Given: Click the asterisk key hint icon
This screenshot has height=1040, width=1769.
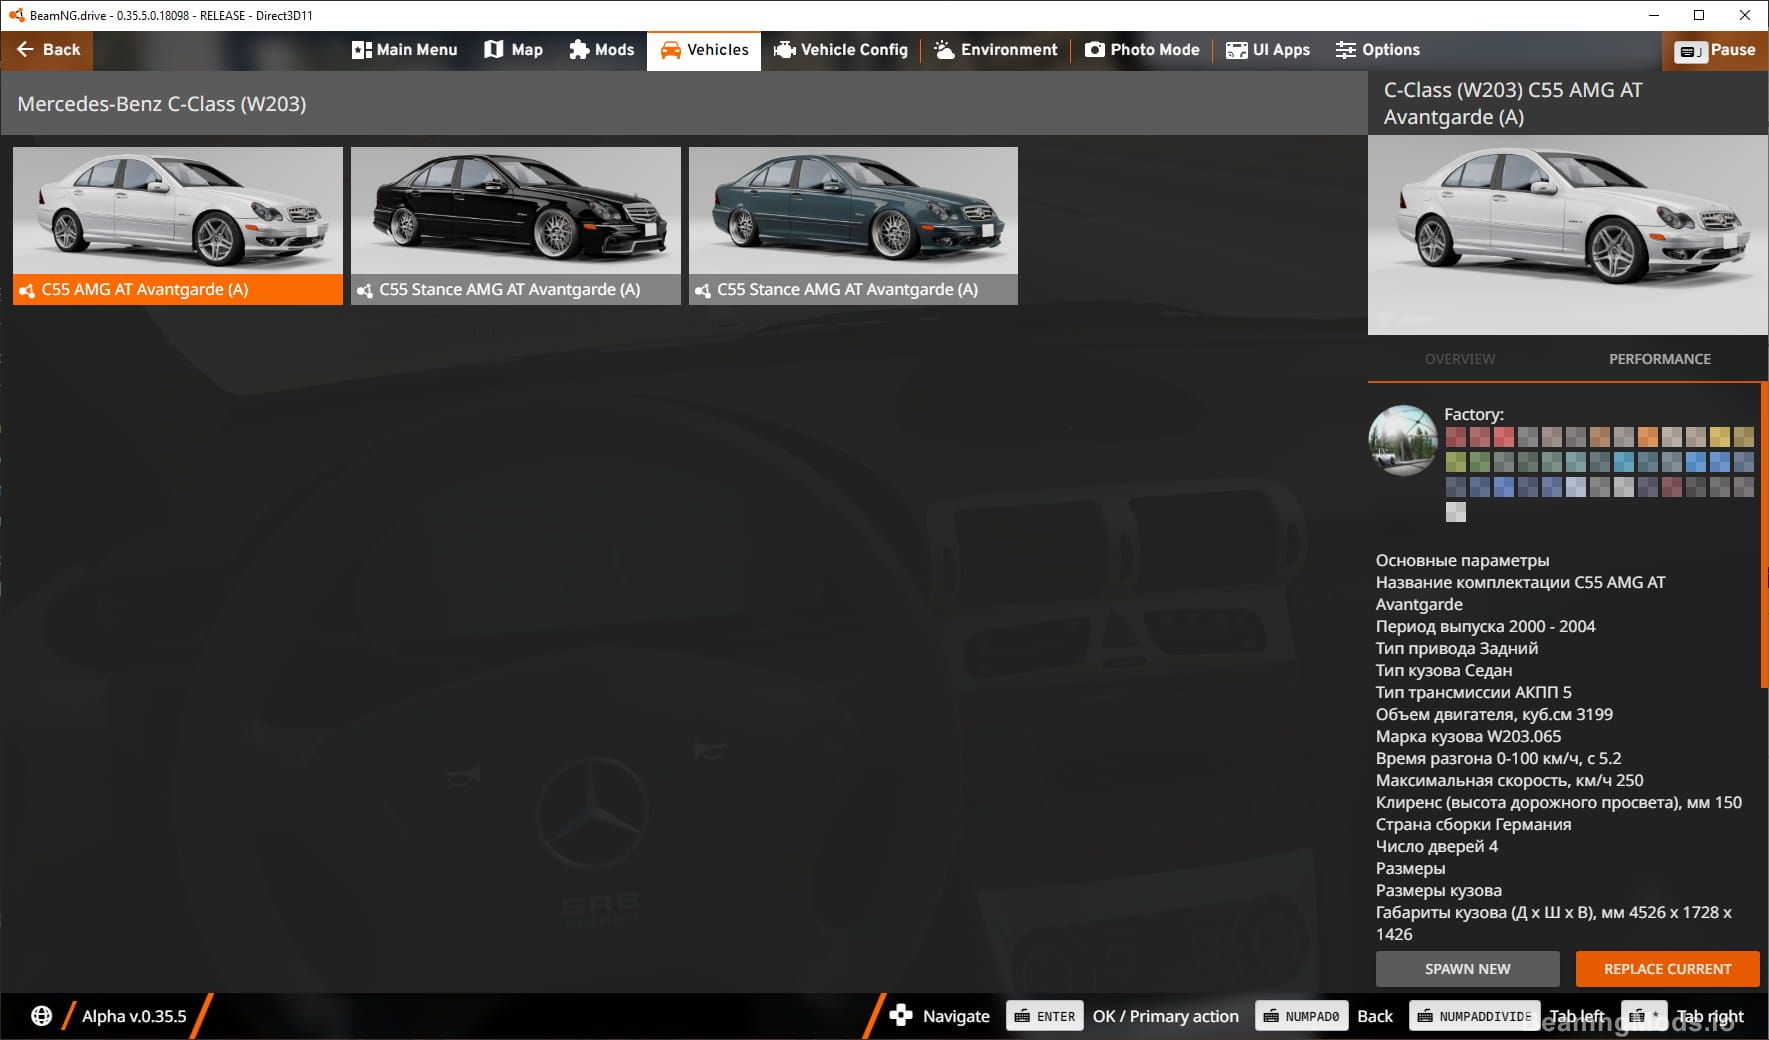Looking at the screenshot, I should (x=1644, y=1016).
